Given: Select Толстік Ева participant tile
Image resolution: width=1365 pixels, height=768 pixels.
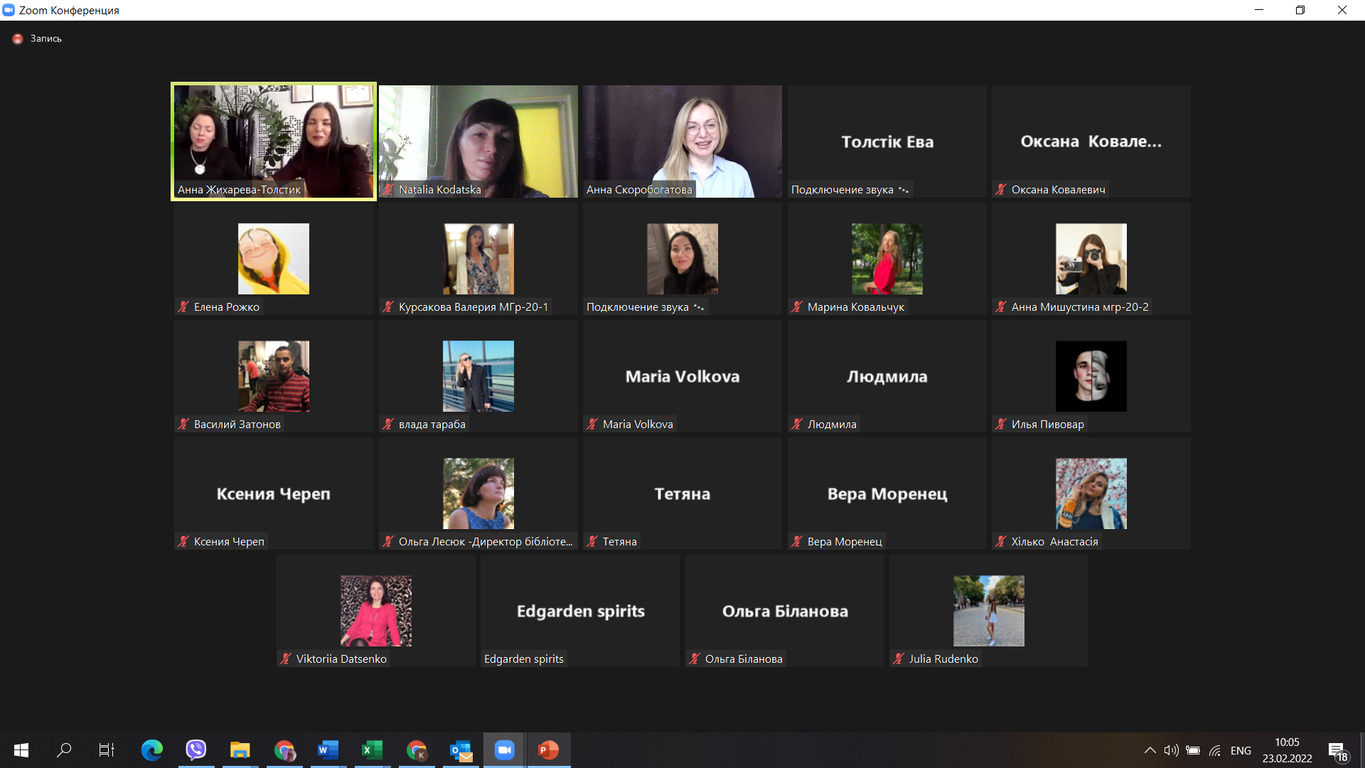Looking at the screenshot, I should coord(887,141).
